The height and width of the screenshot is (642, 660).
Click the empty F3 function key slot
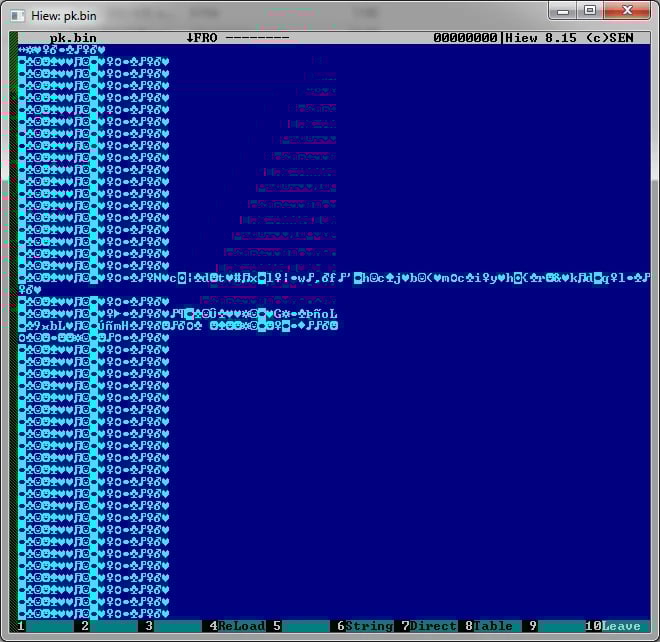click(x=178, y=626)
